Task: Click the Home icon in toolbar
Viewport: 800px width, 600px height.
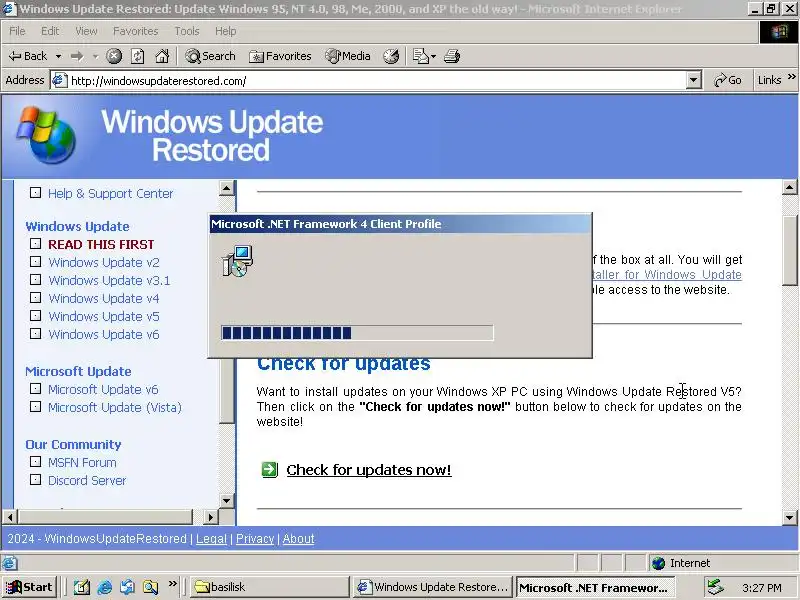Action: click(162, 56)
